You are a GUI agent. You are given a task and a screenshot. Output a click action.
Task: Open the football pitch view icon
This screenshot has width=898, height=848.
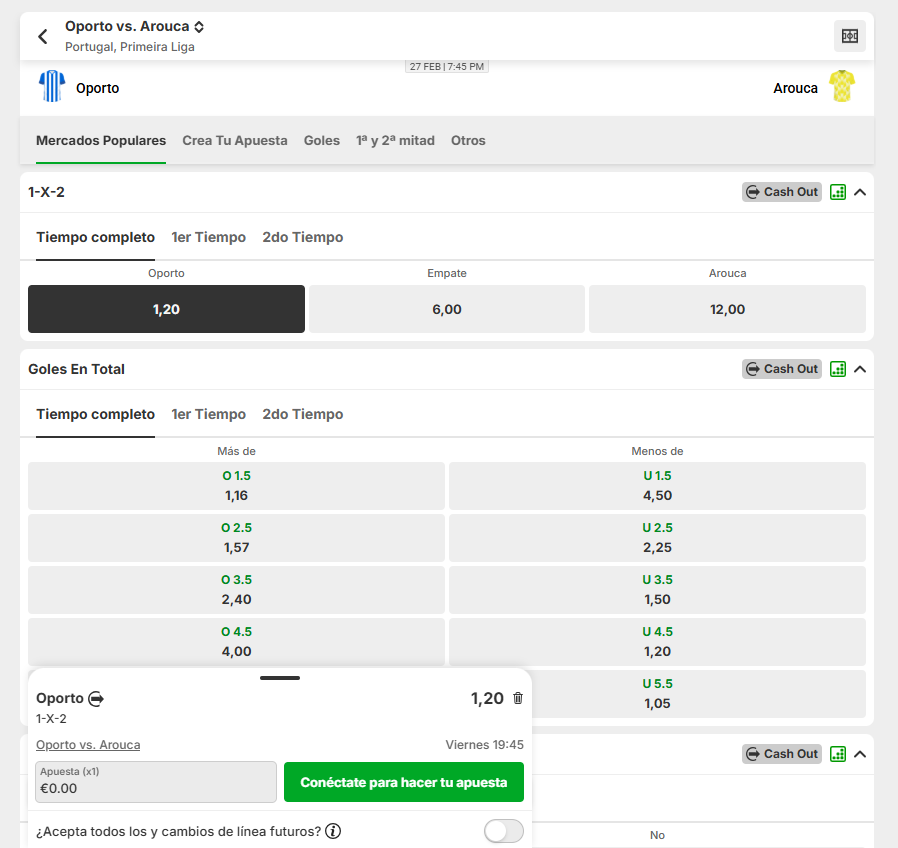coord(849,36)
